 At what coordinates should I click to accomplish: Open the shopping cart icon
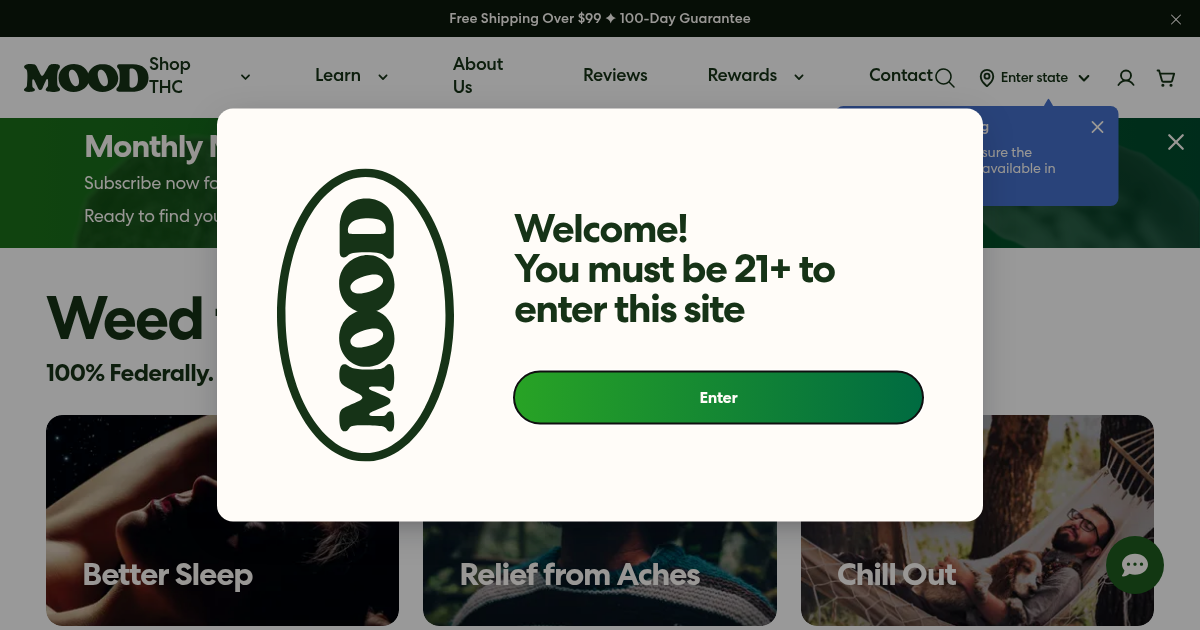pyautogui.click(x=1166, y=78)
